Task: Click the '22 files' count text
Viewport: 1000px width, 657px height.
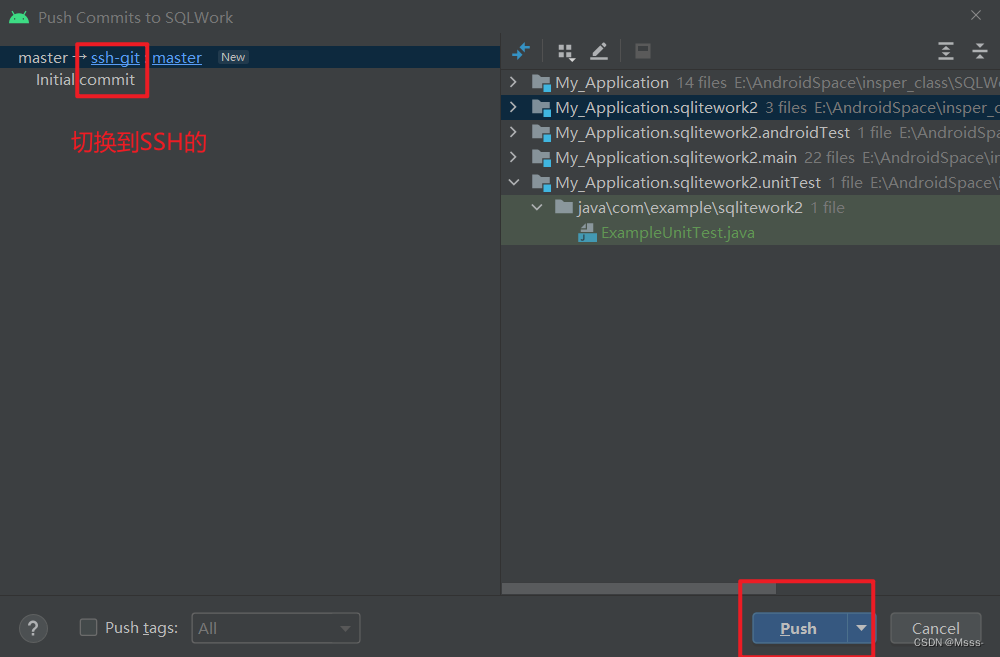Action: coord(829,158)
